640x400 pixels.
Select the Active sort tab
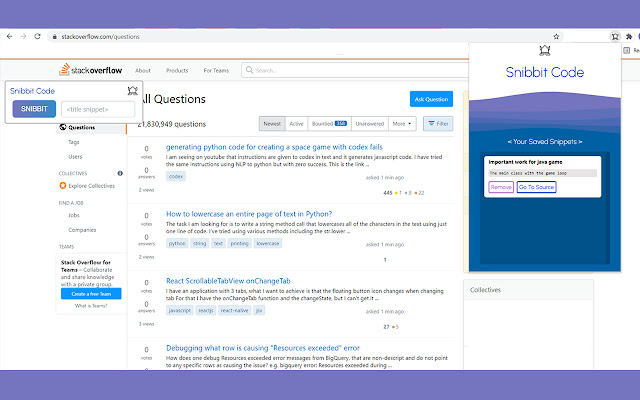tap(296, 124)
